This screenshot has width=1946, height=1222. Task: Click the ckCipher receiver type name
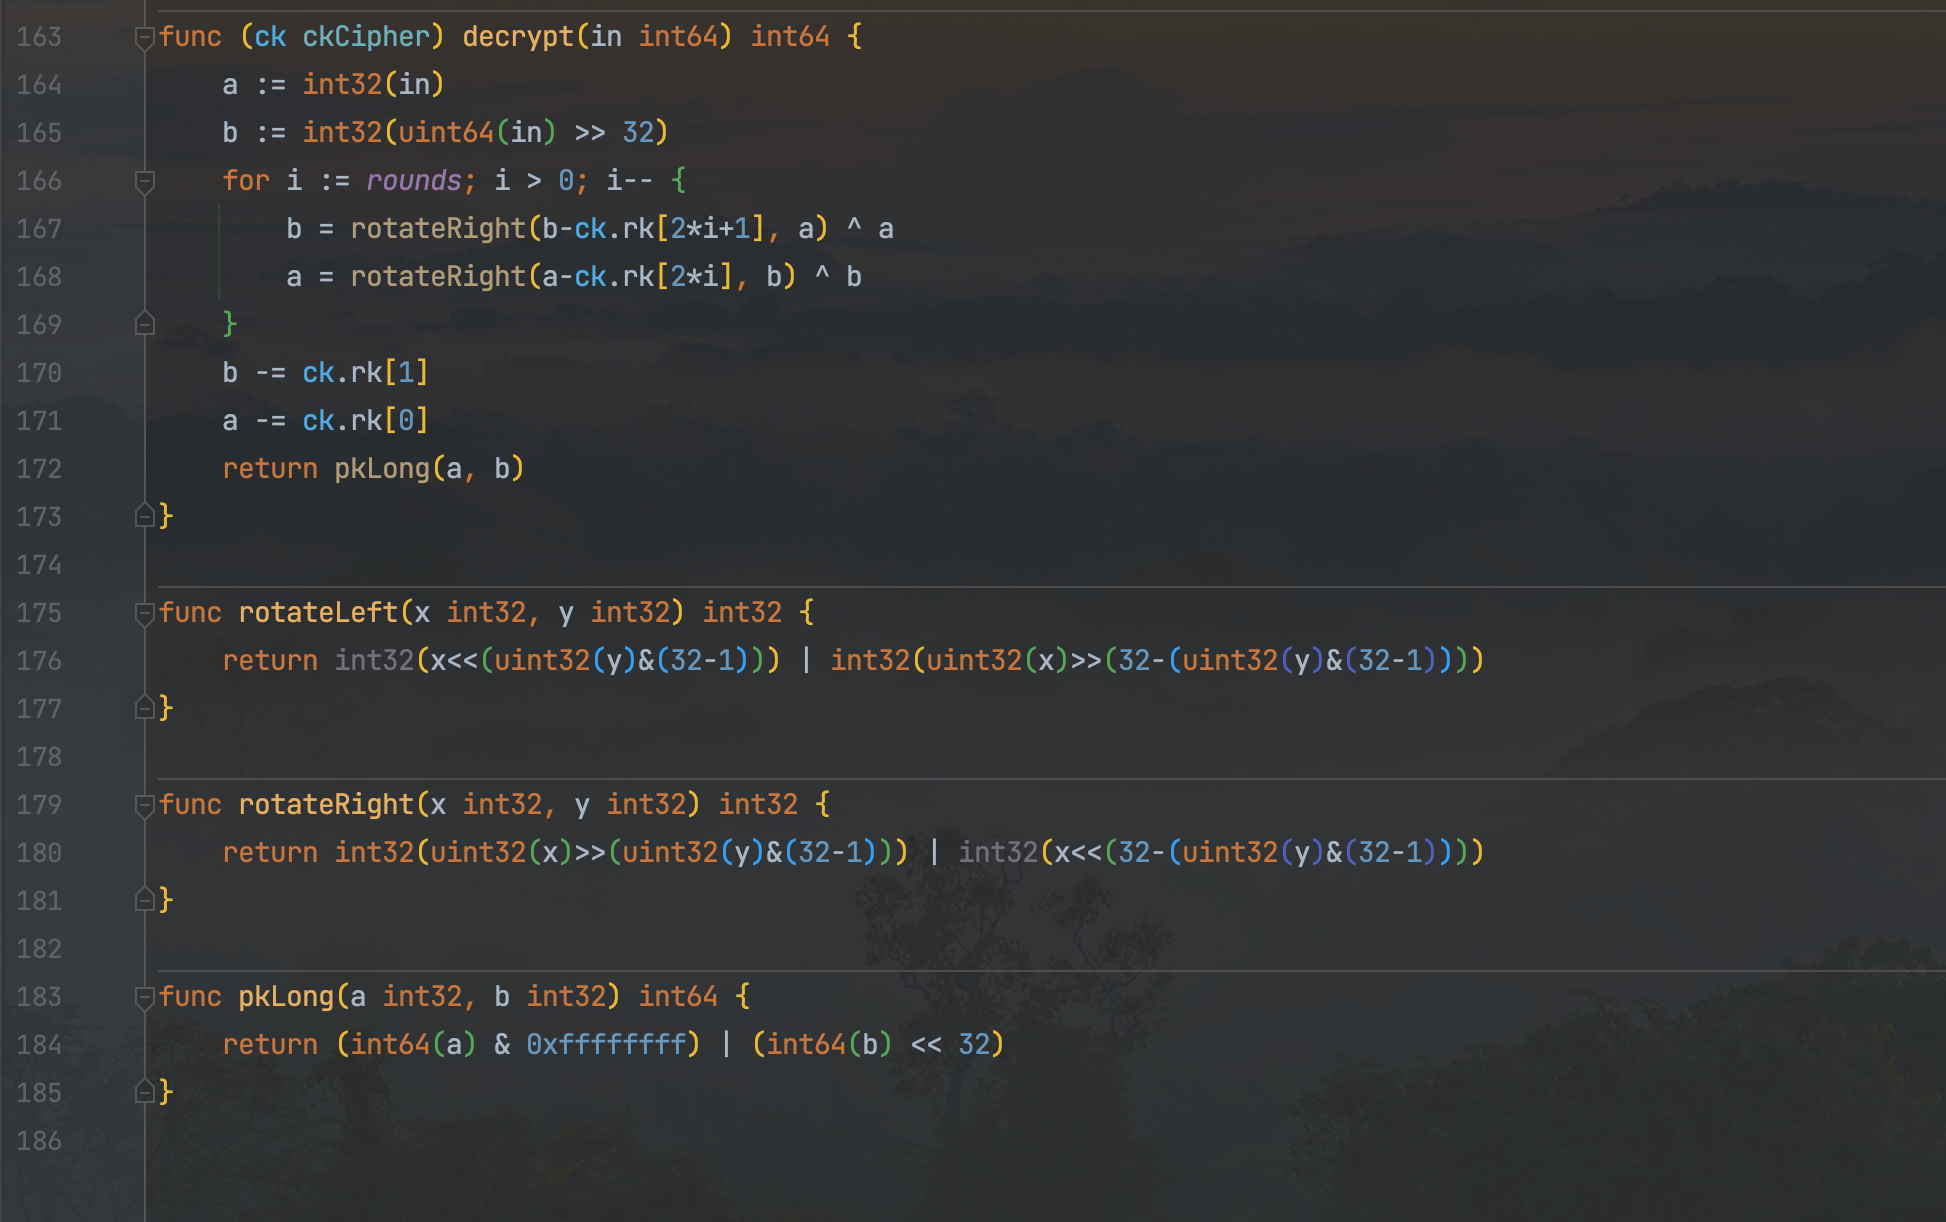click(366, 37)
